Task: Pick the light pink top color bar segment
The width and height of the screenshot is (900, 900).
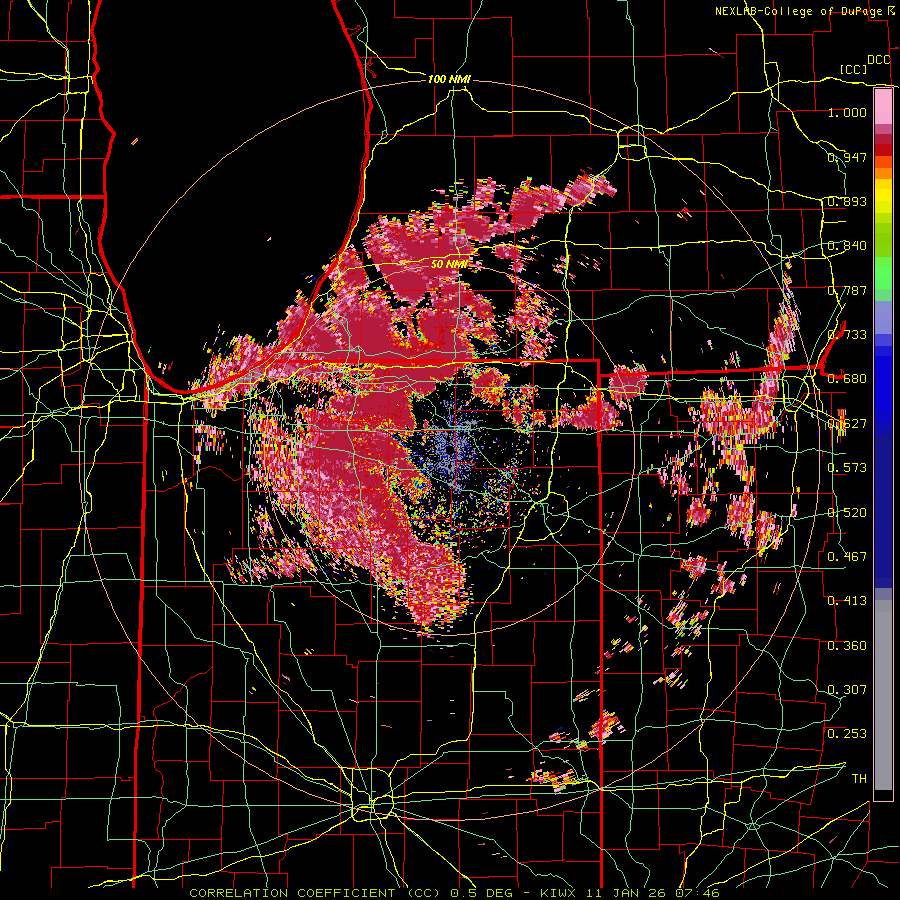Action: 883,106
